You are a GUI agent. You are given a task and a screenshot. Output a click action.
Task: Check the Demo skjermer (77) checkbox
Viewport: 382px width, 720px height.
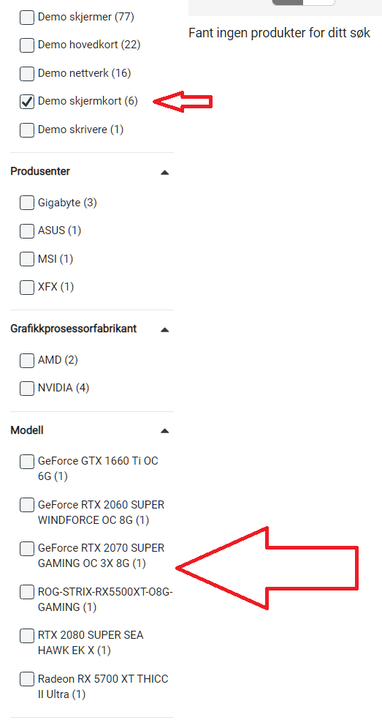pyautogui.click(x=27, y=18)
